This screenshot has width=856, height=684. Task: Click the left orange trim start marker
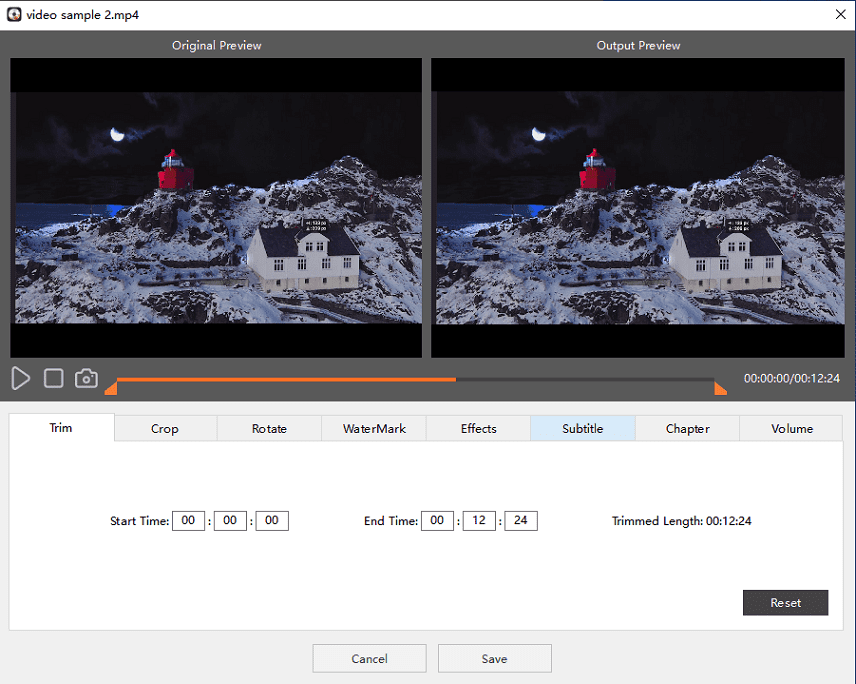110,387
